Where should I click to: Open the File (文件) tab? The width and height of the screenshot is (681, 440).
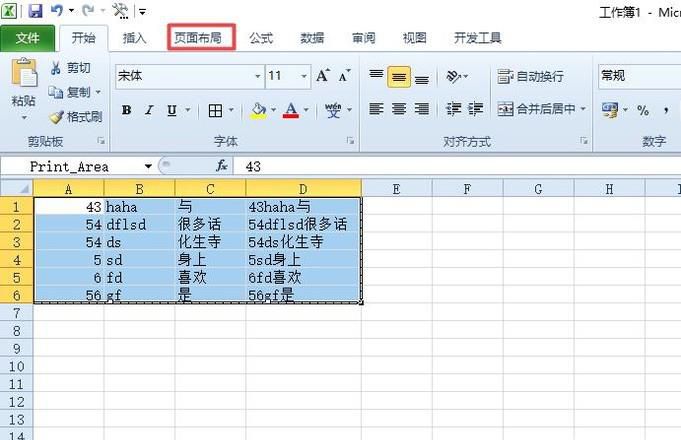click(x=27, y=38)
